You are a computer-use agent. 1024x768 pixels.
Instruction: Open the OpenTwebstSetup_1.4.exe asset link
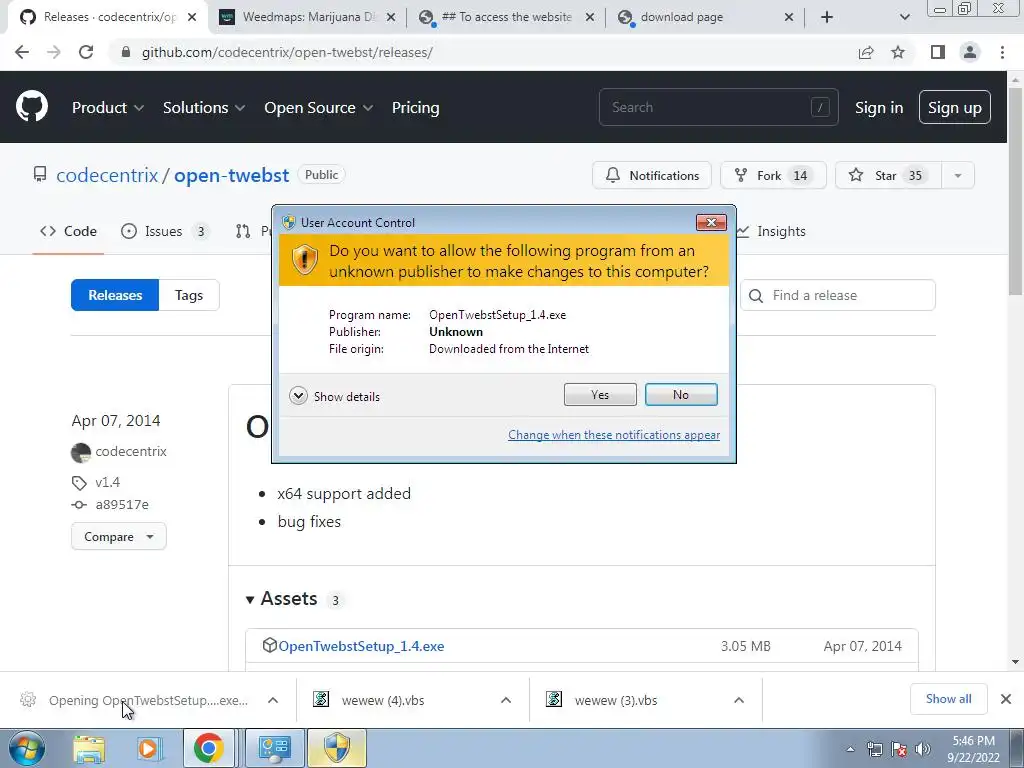click(x=361, y=646)
